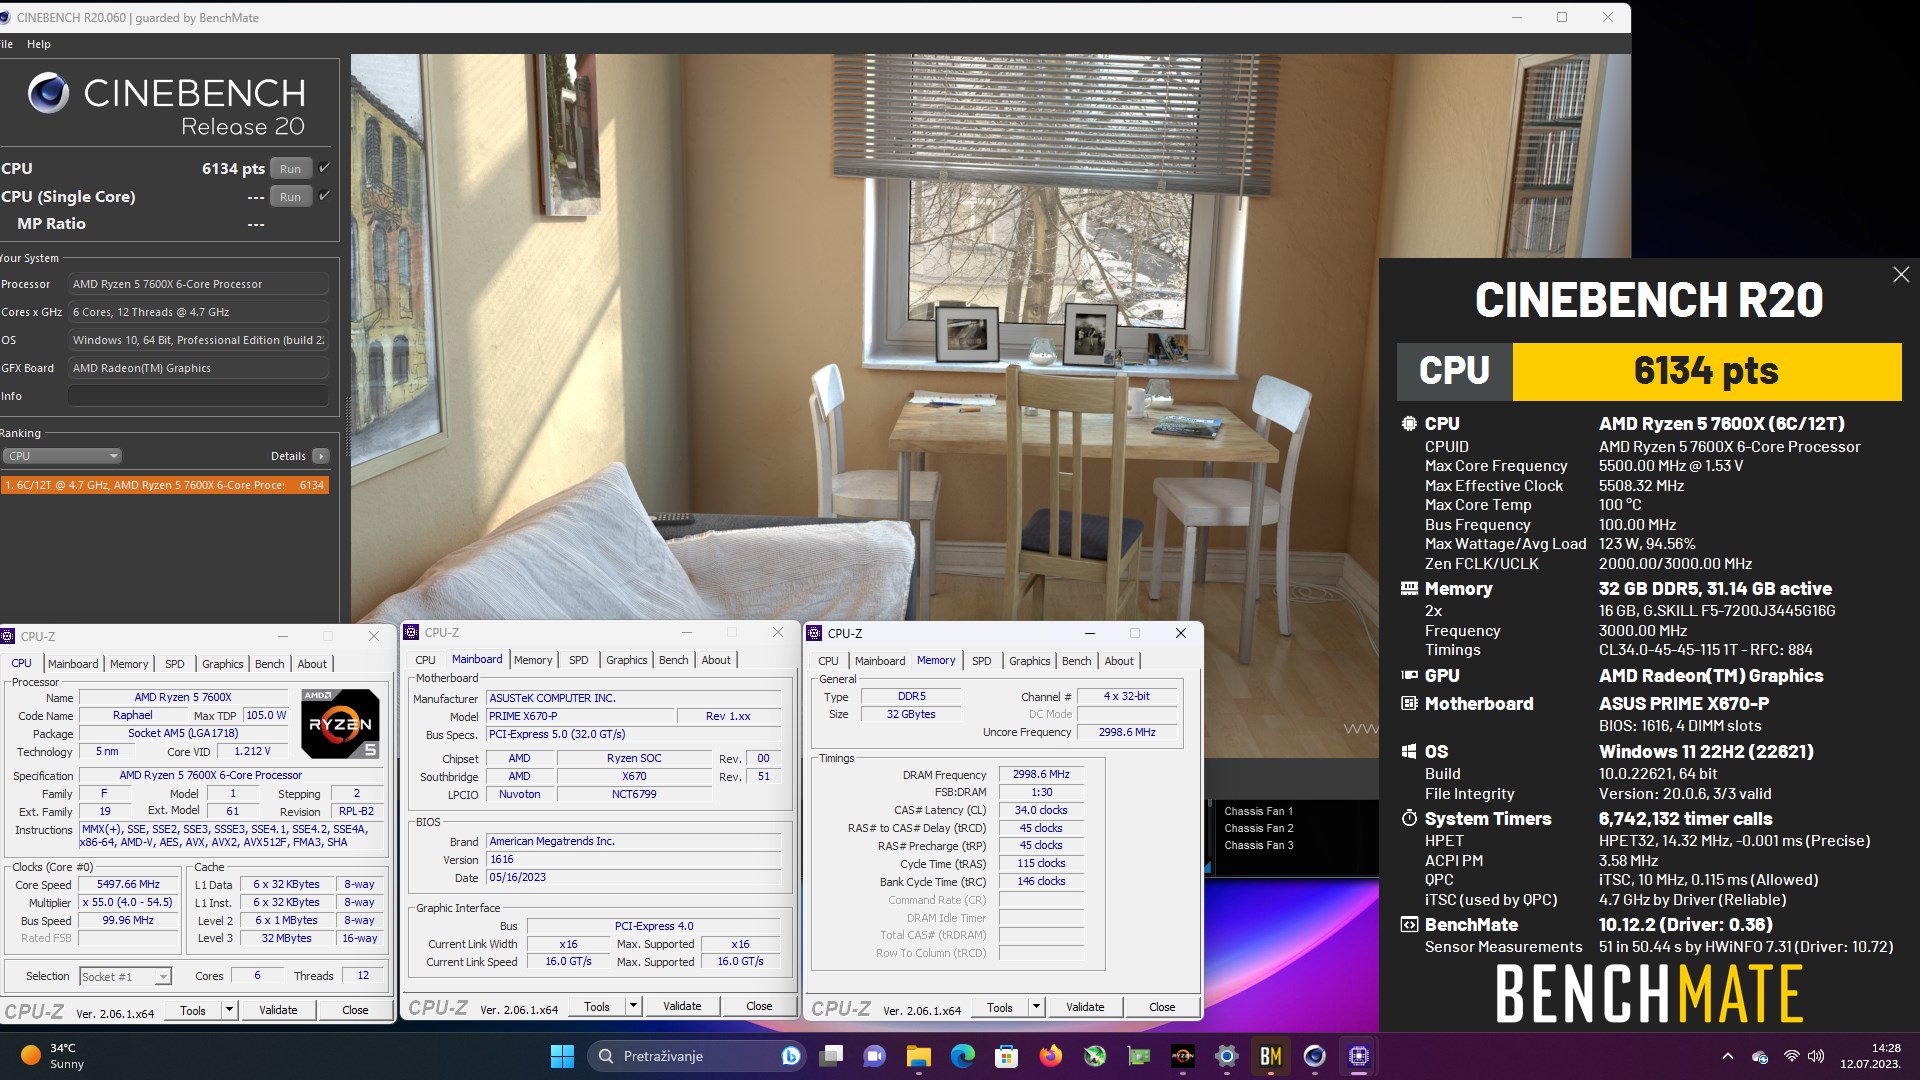Click the Ryzen 5 logo in CPU-Z
The width and height of the screenshot is (1920, 1080).
click(340, 723)
